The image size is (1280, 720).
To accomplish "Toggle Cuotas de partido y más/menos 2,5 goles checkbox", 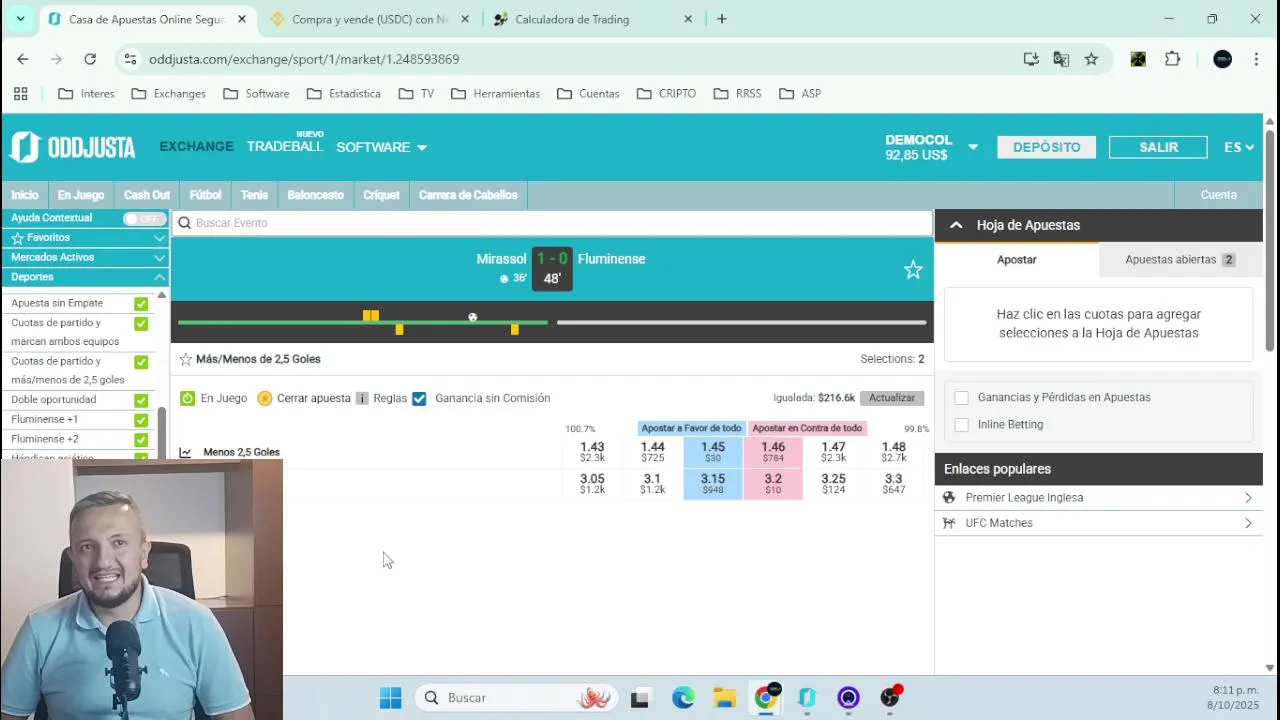I will coord(141,362).
